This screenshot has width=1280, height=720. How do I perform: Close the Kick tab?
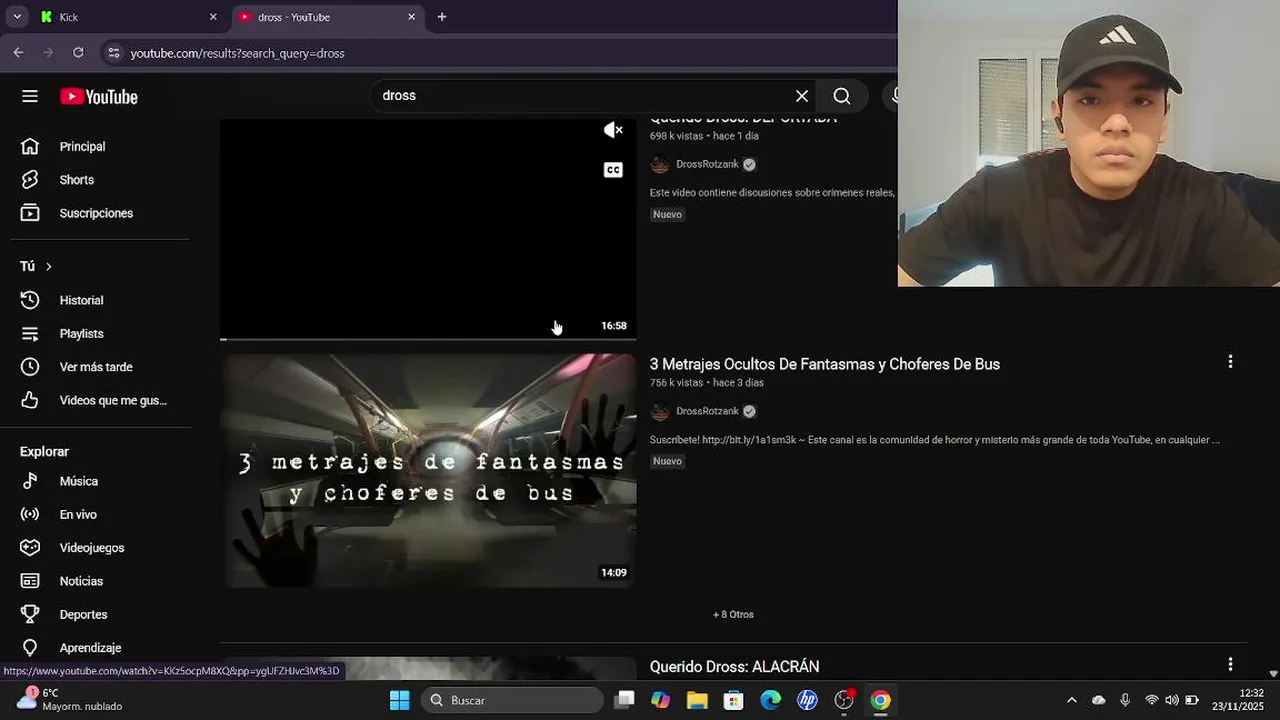(x=213, y=17)
